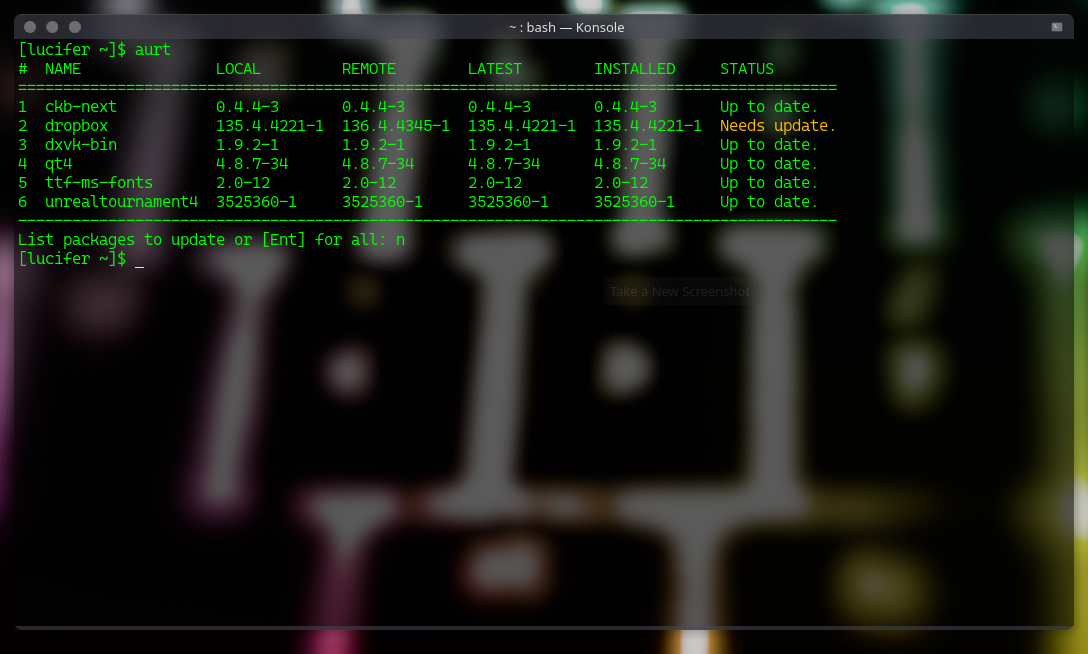Click the 'List packages to update or [Ent] for all: n' line
This screenshot has height=654, width=1088.
(x=211, y=240)
